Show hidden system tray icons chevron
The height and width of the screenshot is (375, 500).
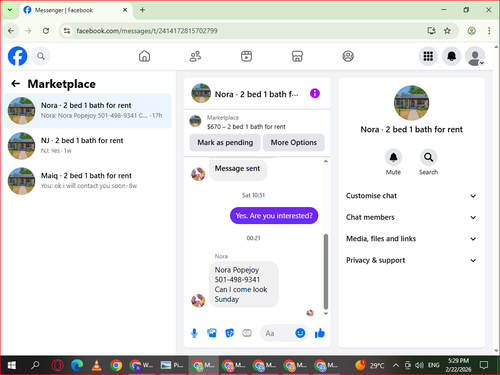[x=396, y=365]
